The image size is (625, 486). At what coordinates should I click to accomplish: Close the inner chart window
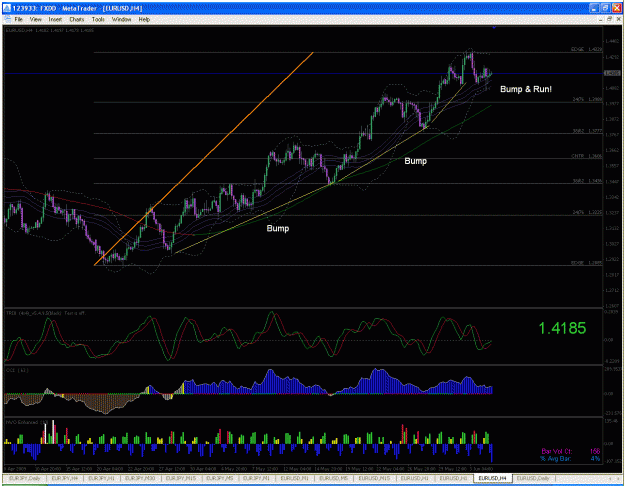coord(617,19)
